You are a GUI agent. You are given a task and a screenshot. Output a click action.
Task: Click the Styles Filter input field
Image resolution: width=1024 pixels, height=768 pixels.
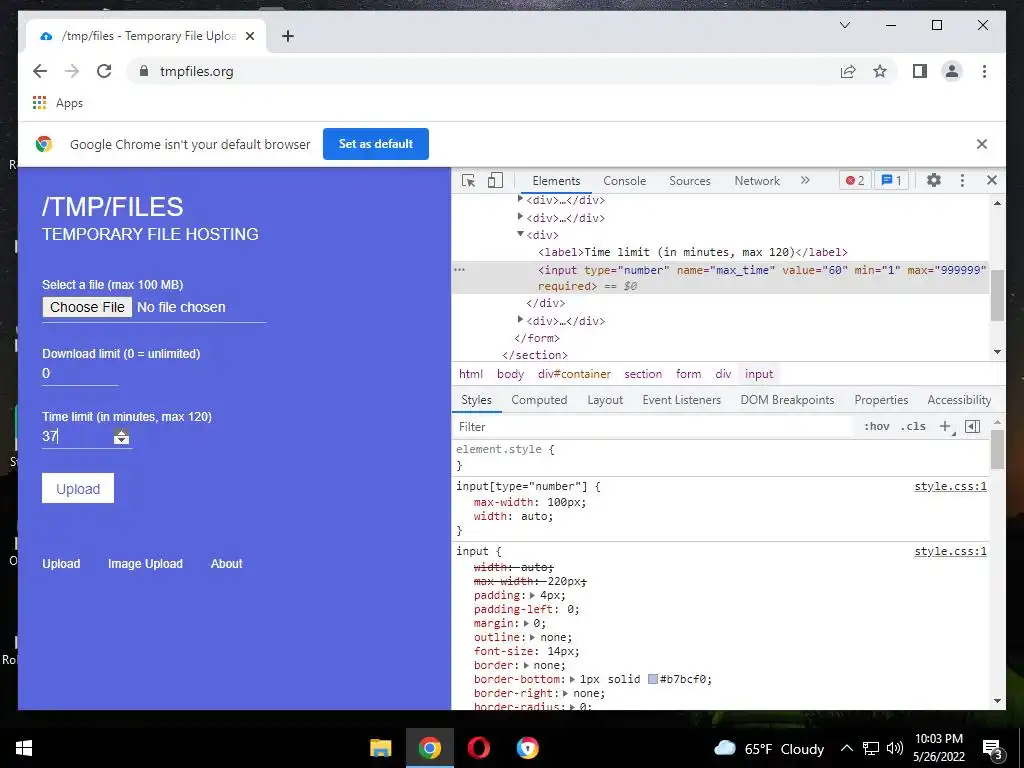[x=653, y=426]
